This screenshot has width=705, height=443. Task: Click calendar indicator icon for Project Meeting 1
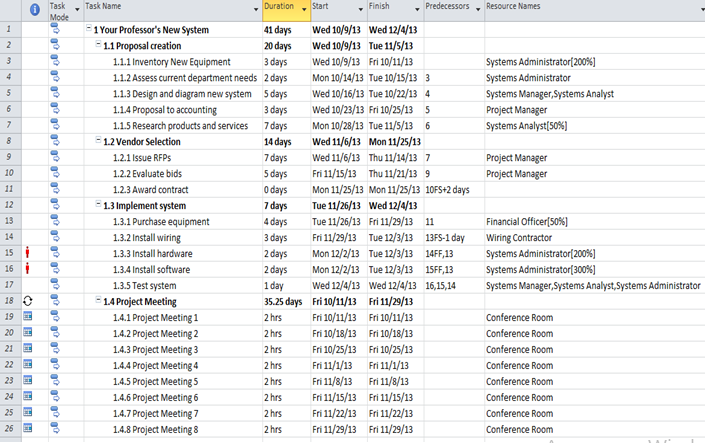coord(29,317)
